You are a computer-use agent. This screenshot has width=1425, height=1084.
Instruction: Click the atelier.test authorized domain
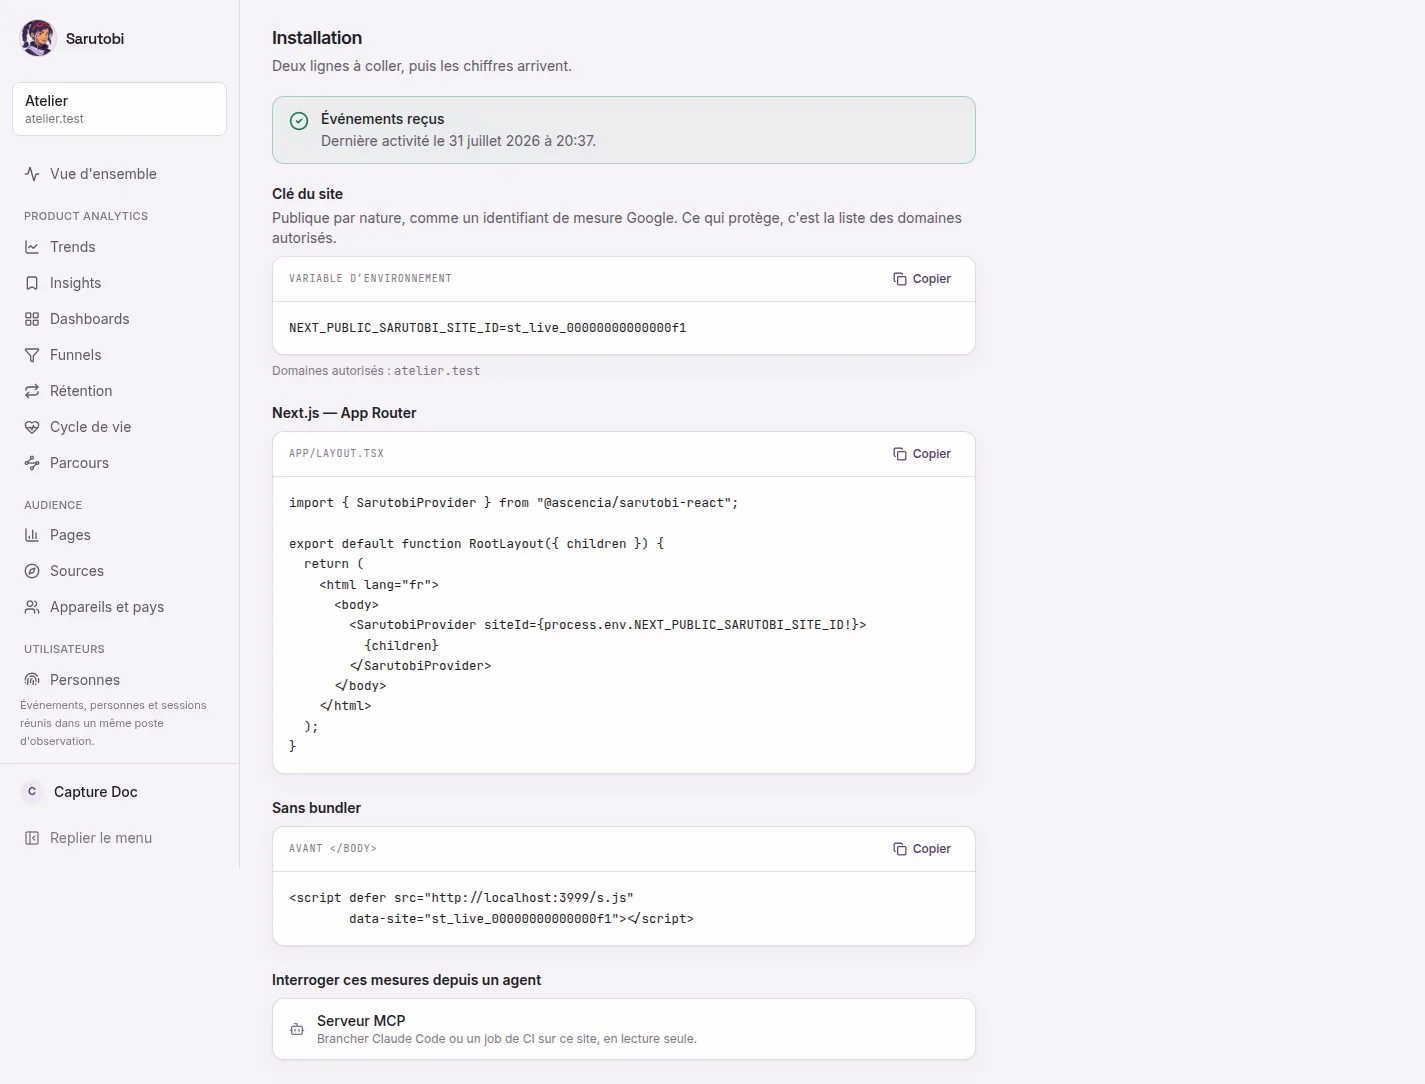(437, 371)
